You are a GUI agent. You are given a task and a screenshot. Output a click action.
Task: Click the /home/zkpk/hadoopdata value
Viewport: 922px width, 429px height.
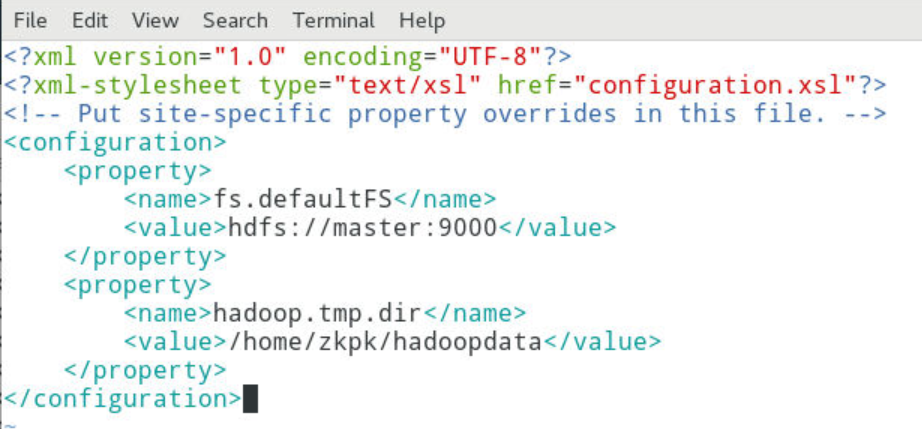[x=385, y=341]
